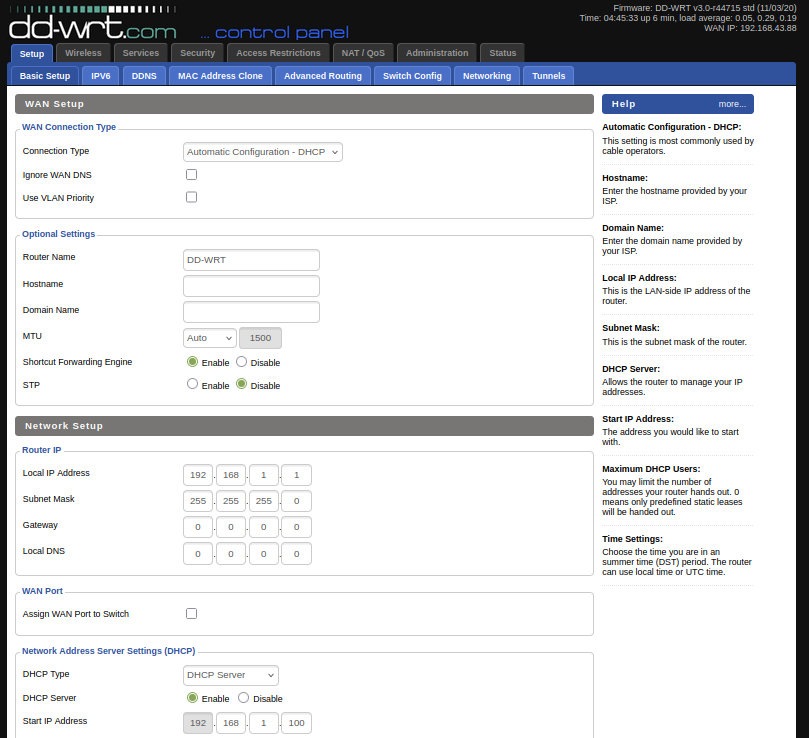Open Advanced Routing subtab

(323, 76)
